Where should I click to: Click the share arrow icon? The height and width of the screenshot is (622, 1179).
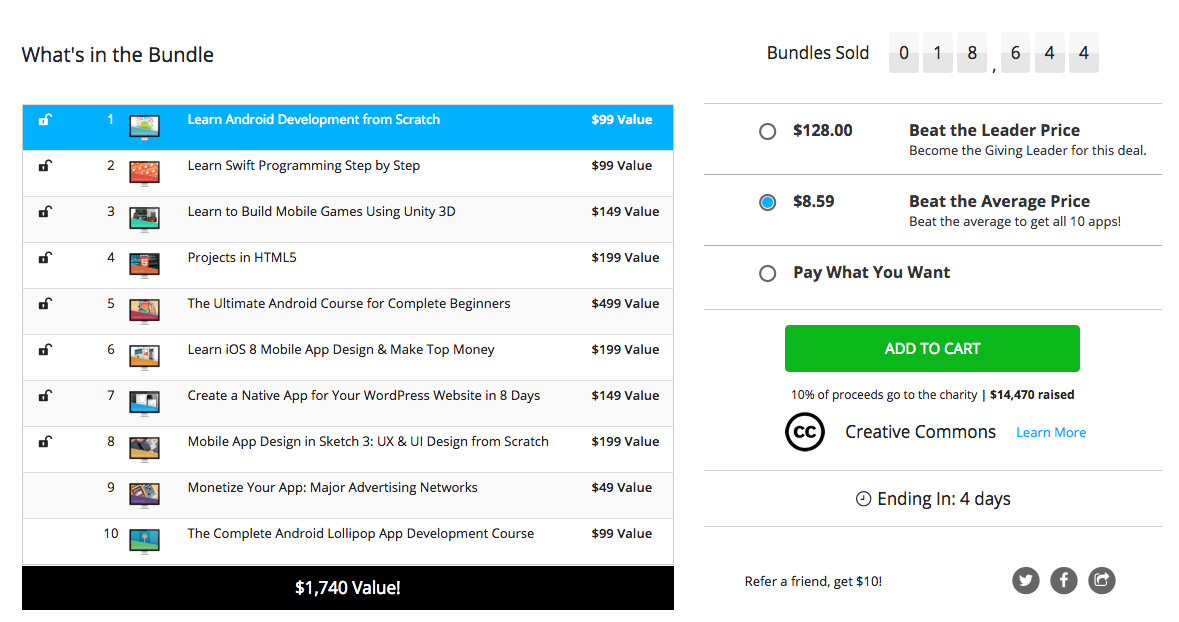[x=1101, y=580]
